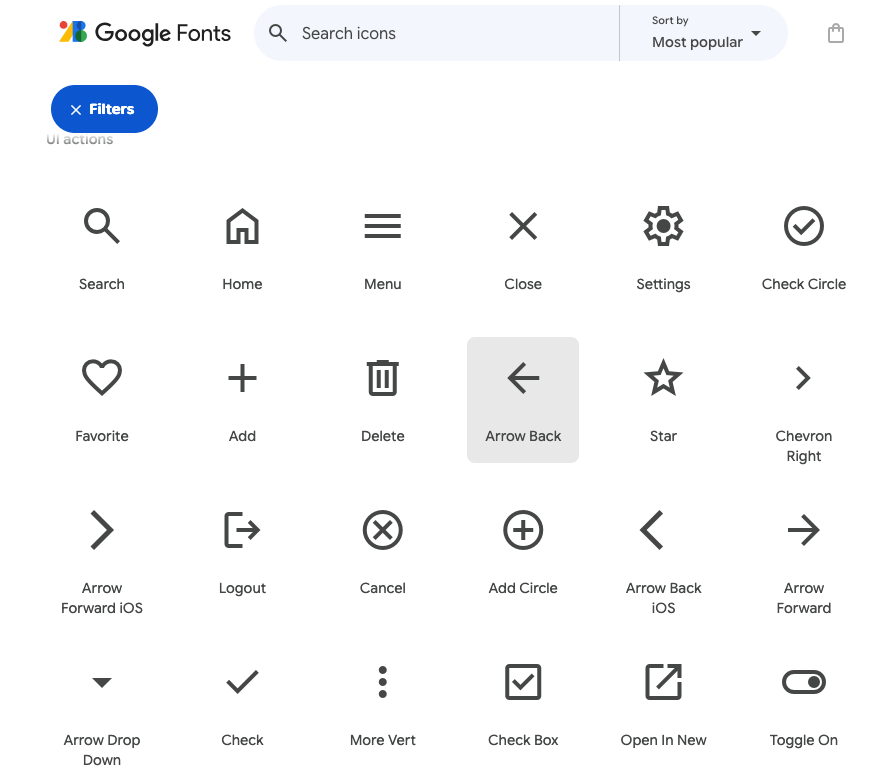Choose the Favorite heart icon
The width and height of the screenshot is (872, 774).
point(102,379)
